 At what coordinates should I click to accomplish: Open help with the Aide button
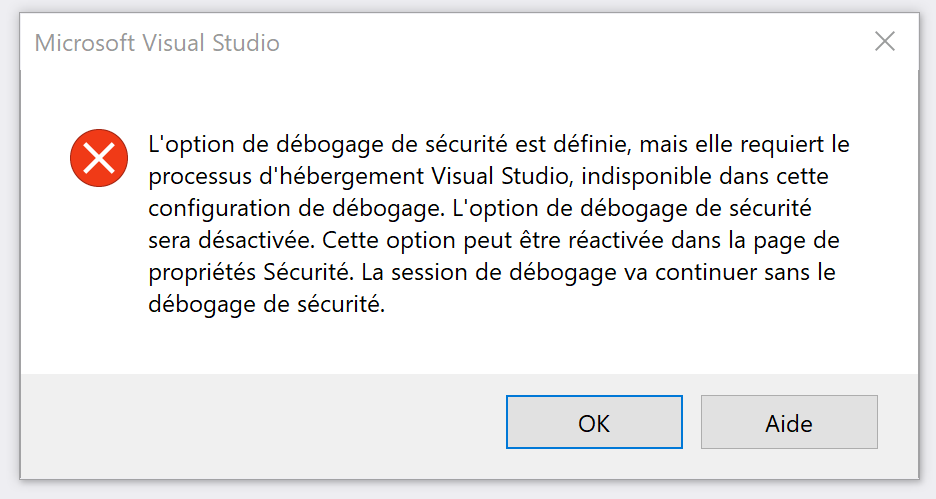(x=789, y=422)
